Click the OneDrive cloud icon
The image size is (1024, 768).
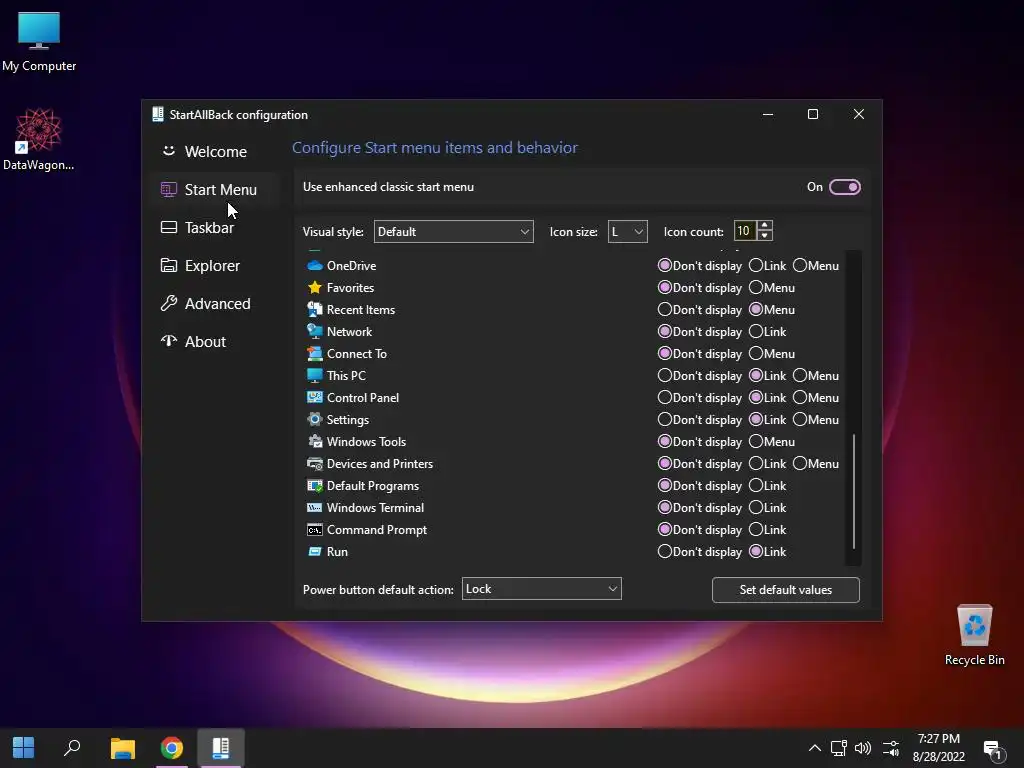pyautogui.click(x=315, y=266)
